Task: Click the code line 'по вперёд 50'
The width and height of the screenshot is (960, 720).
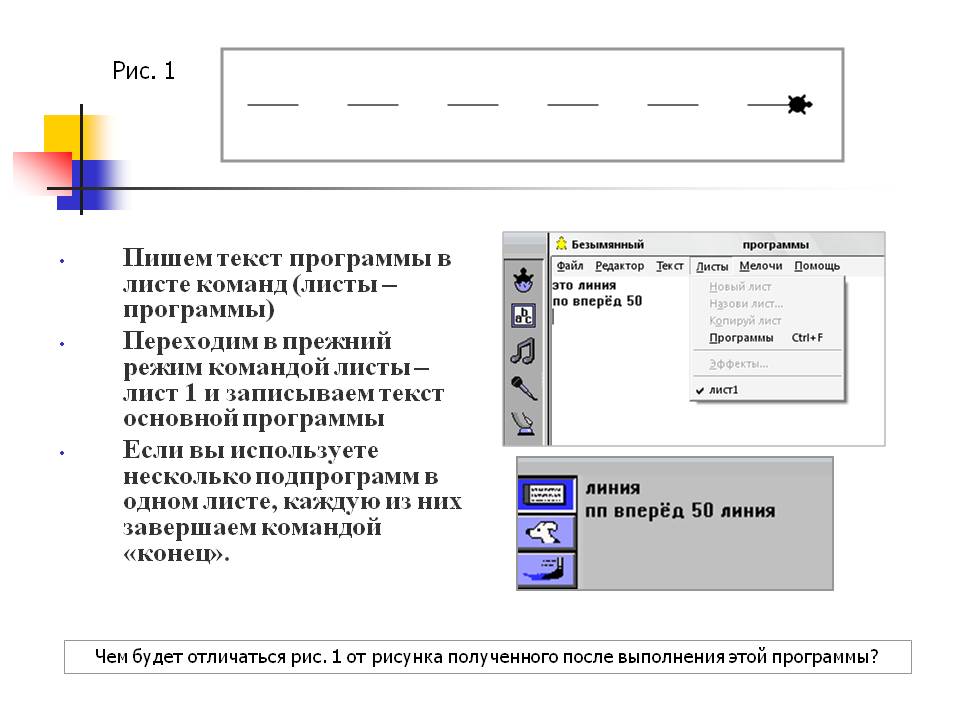Action: [597, 301]
